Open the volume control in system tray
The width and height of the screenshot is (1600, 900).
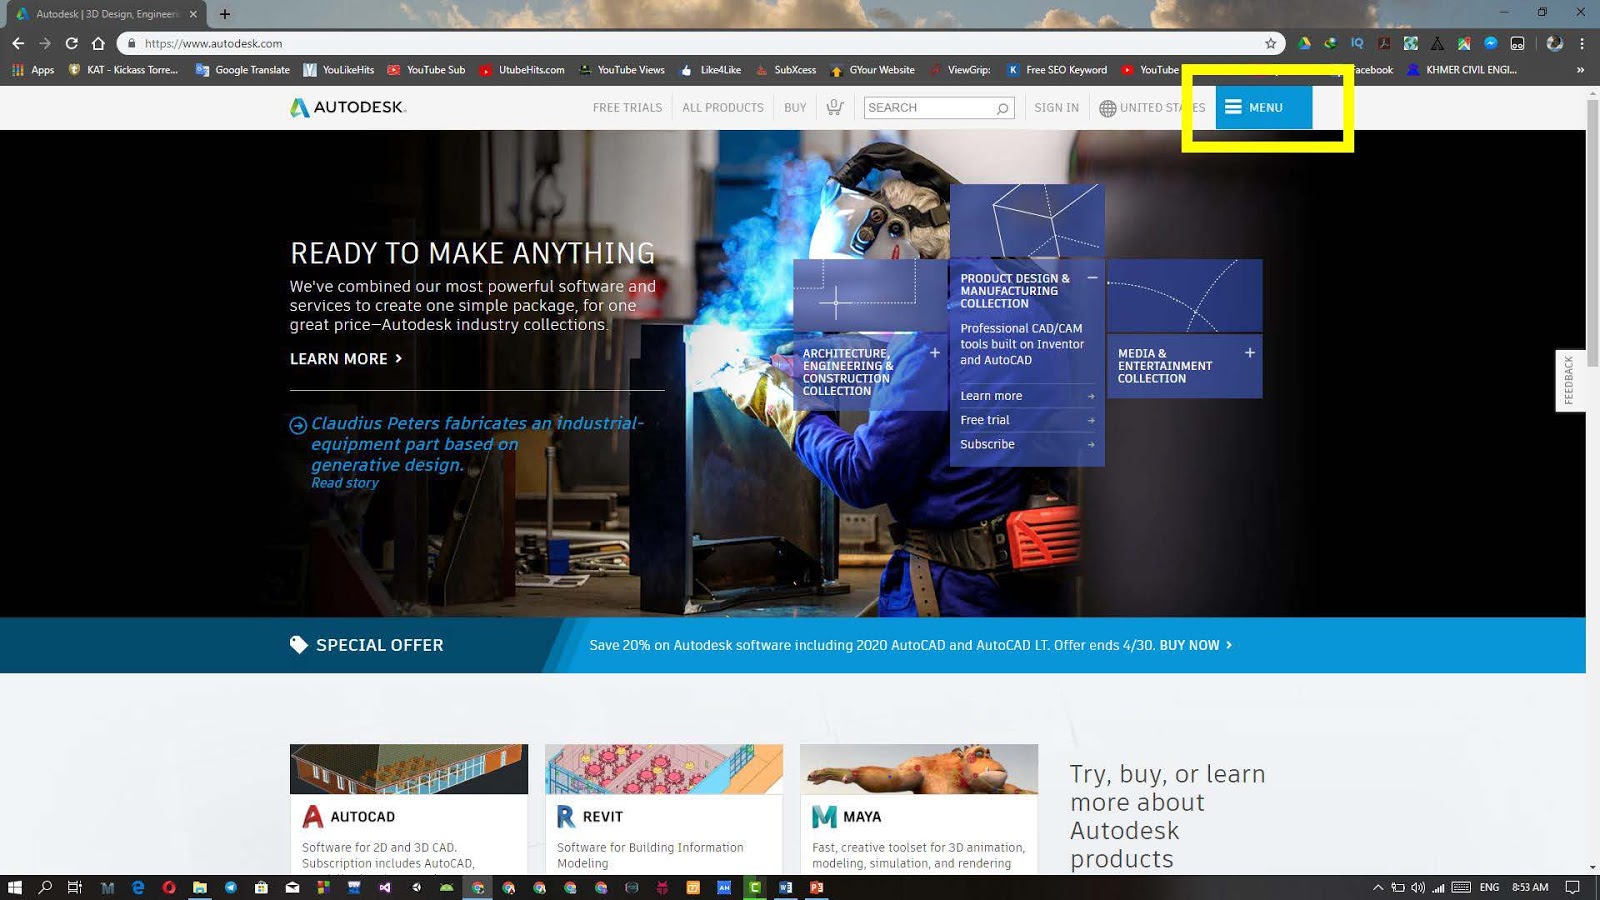click(x=1418, y=887)
